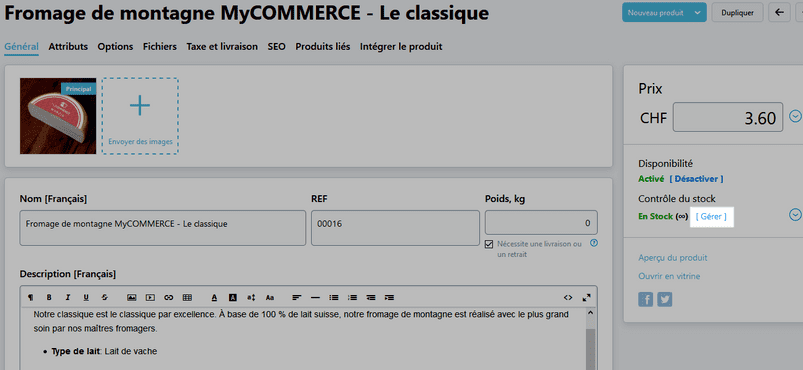
Task: Open help for shipping requirement
Action: point(594,243)
